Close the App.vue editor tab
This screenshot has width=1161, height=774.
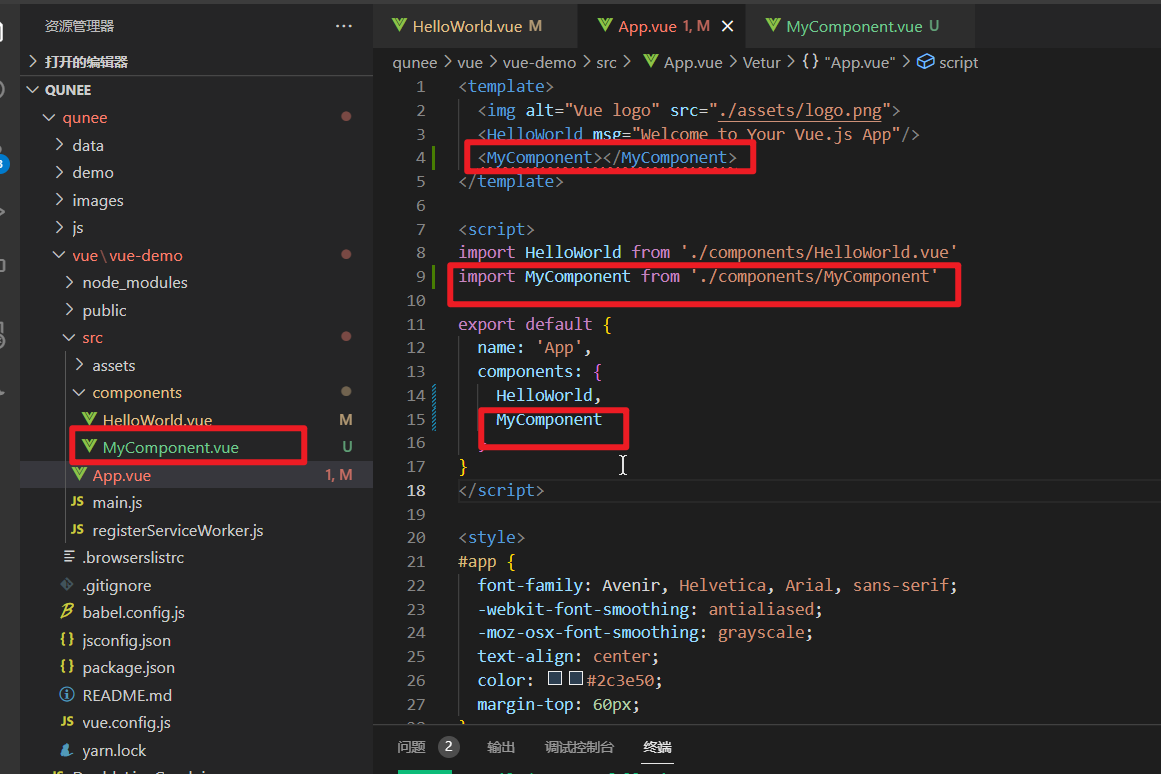(728, 26)
